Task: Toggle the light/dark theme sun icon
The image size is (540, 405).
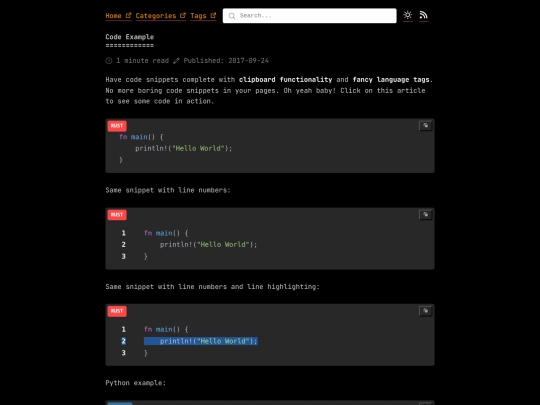Action: point(408,15)
